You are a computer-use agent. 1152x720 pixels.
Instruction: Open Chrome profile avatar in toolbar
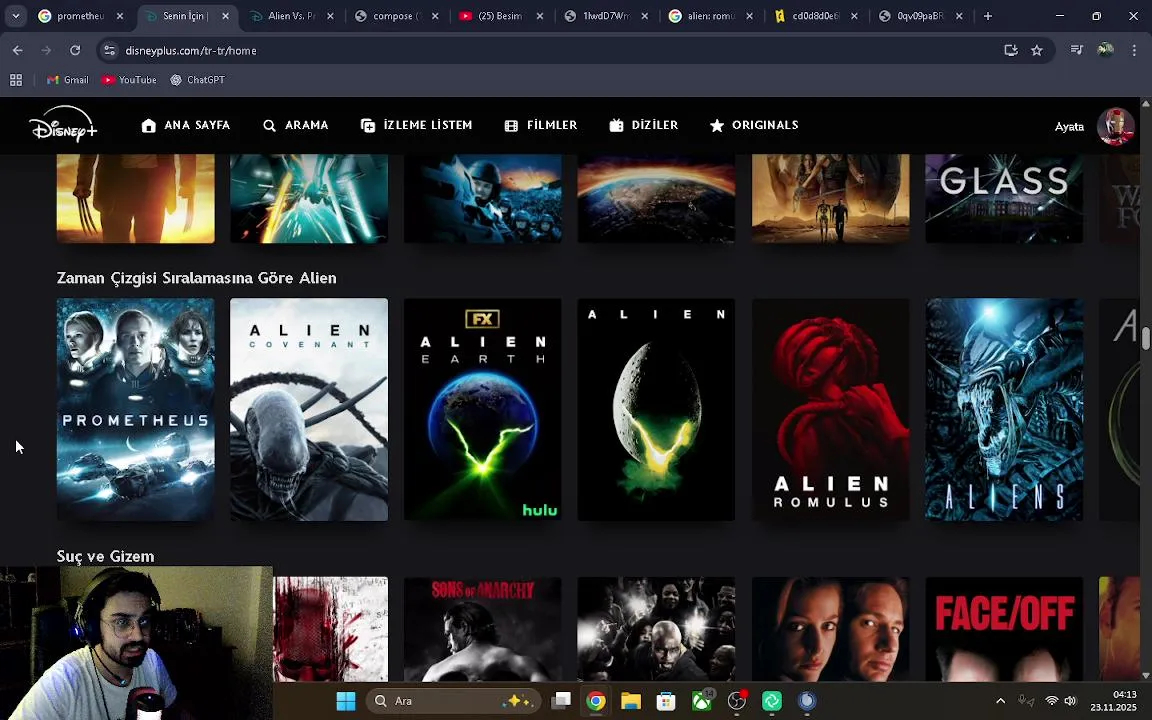pyautogui.click(x=1105, y=51)
